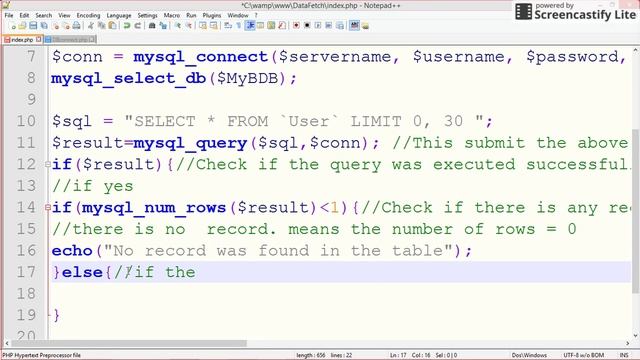Open the Function List panel icon

point(282,26)
